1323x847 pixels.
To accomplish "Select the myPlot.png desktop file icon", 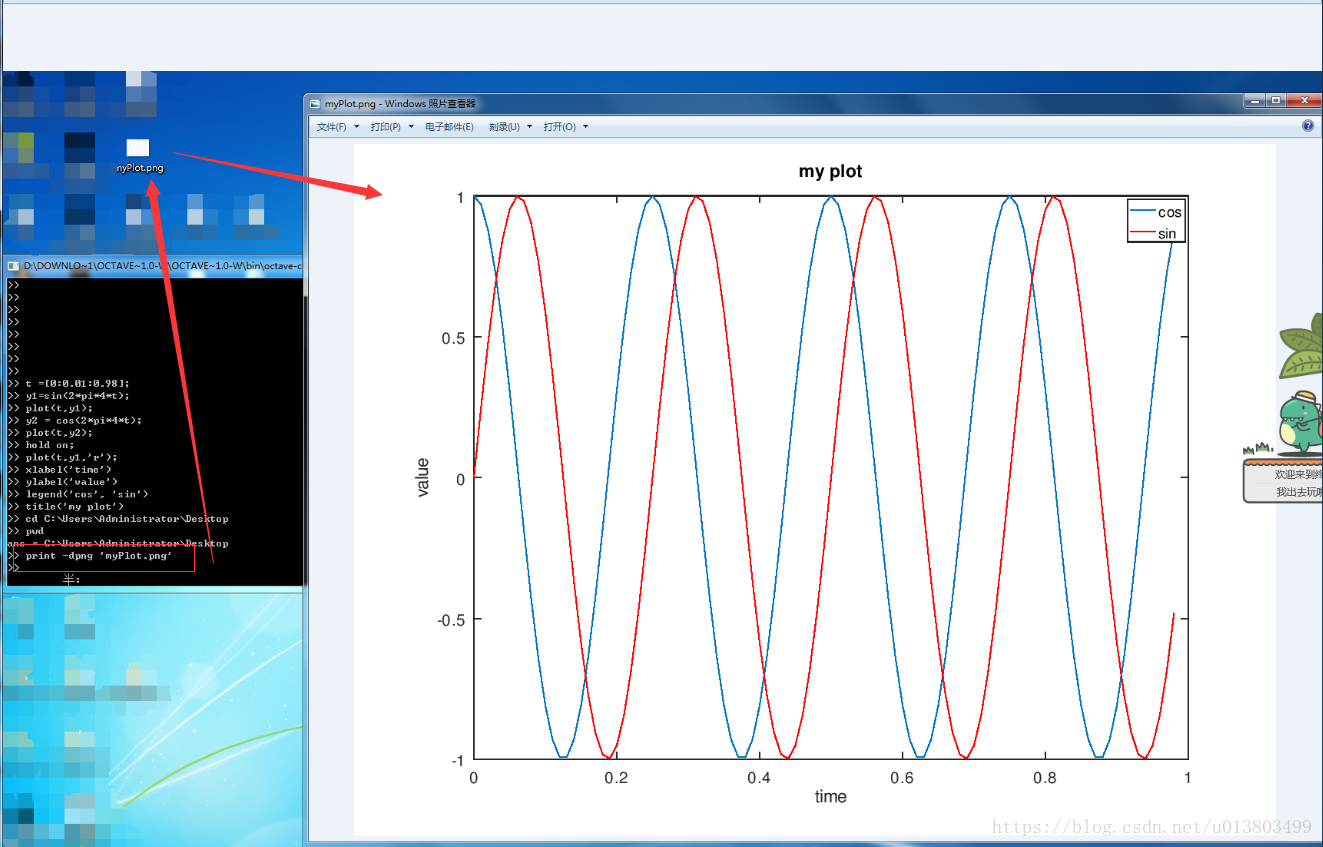I will tap(139, 156).
